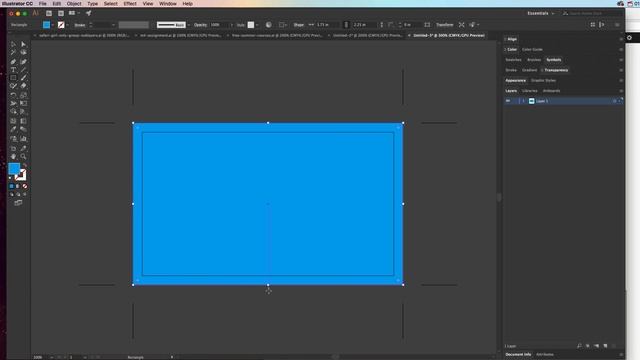Click the Recolor Artwork icon
This screenshot has width=640, height=360.
pos(269,25)
